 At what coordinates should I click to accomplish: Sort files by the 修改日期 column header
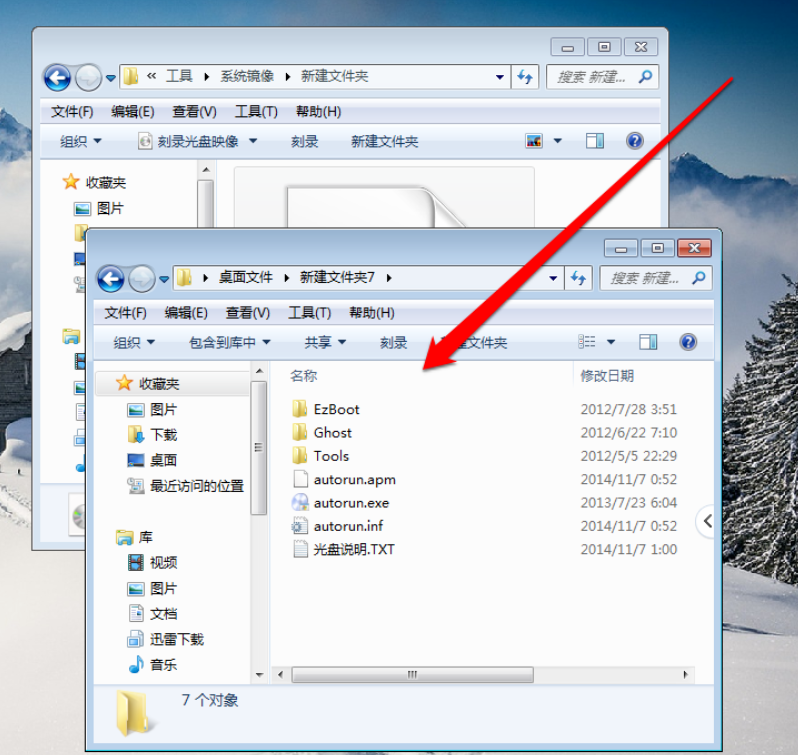(607, 376)
